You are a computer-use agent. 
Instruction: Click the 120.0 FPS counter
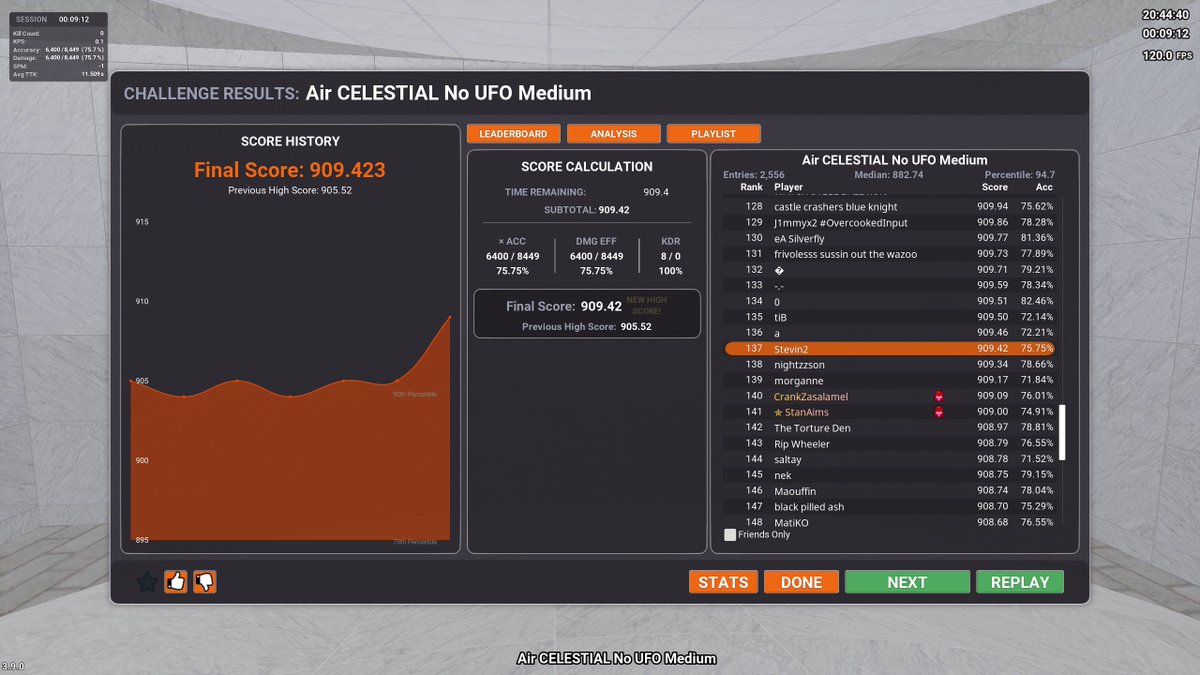pos(1167,56)
